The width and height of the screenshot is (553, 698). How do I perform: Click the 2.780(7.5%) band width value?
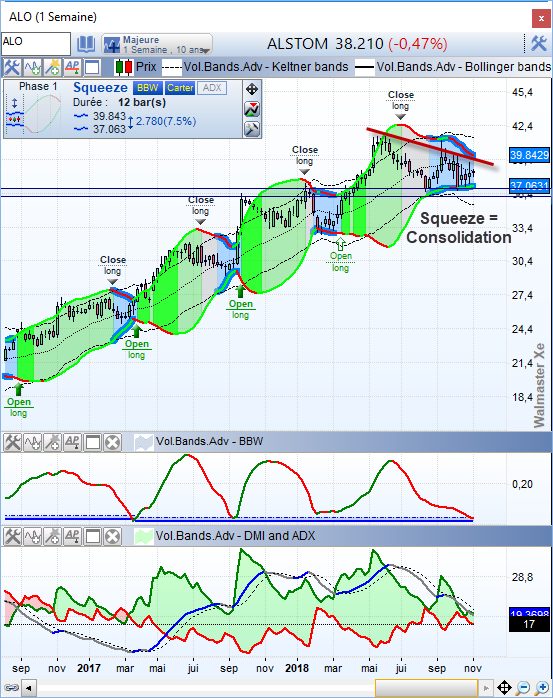point(166,122)
